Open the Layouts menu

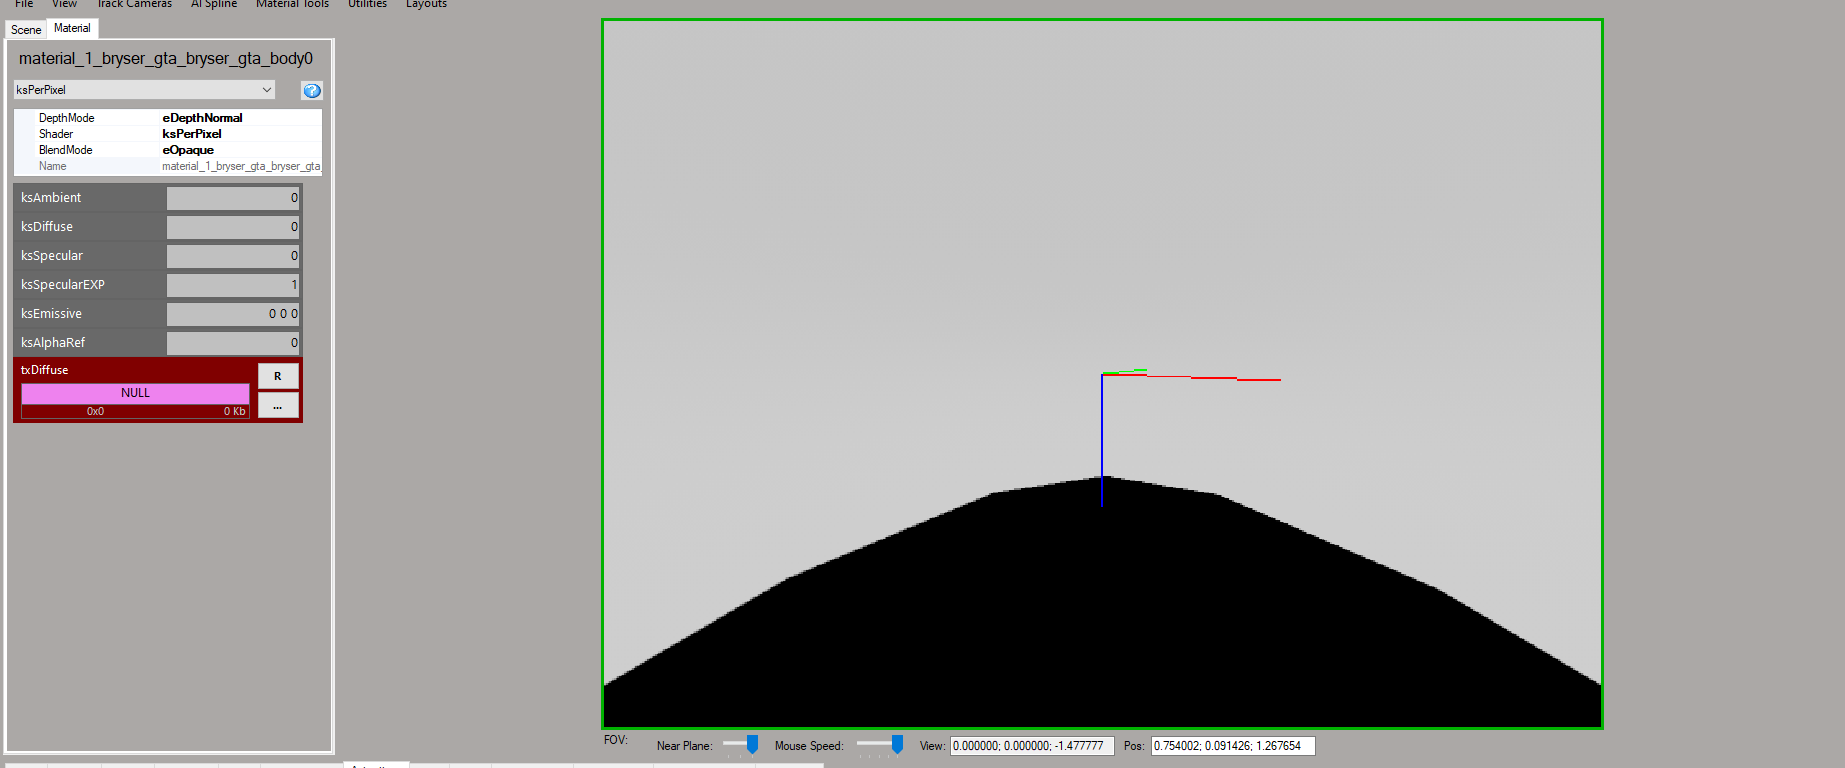point(426,5)
